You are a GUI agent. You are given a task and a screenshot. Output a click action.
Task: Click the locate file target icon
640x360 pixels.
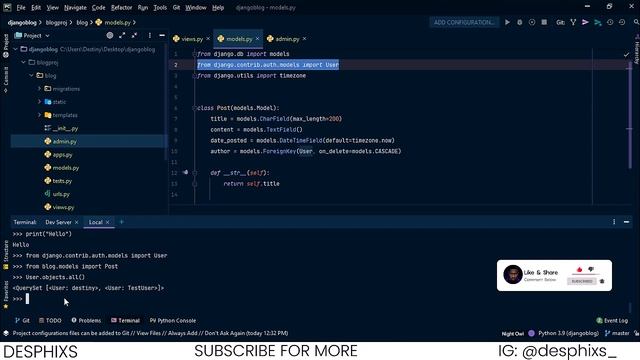[109, 36]
